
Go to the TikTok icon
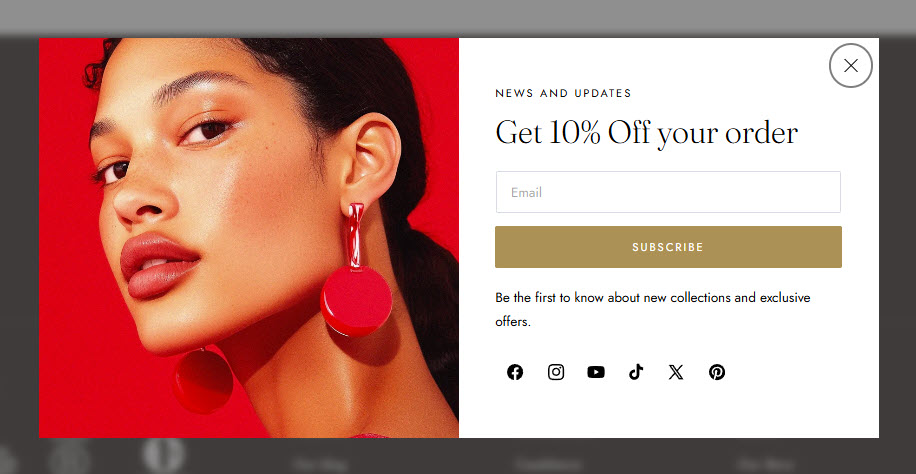[636, 372]
